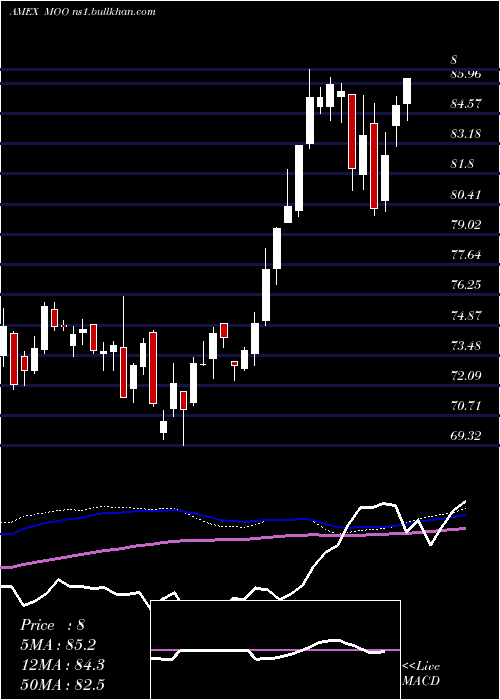Screen dimensions: 500x700
Task: Click the 81.8 price axis label
Action: click(462, 164)
